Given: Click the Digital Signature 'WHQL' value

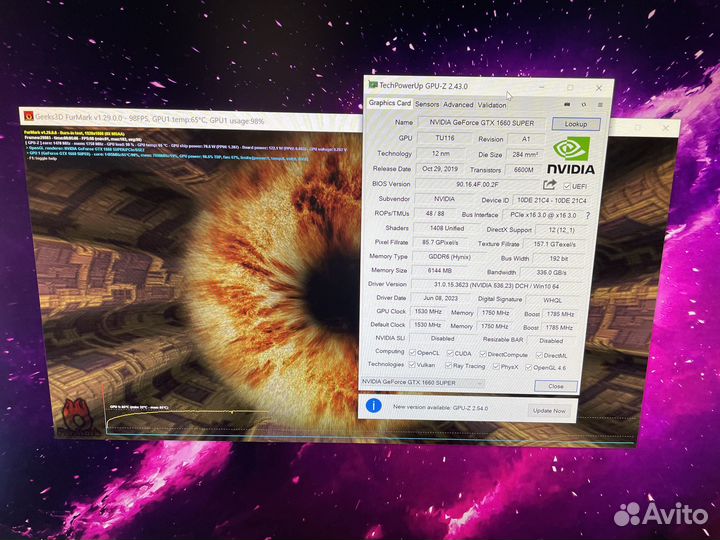Looking at the screenshot, I should coord(552,300).
